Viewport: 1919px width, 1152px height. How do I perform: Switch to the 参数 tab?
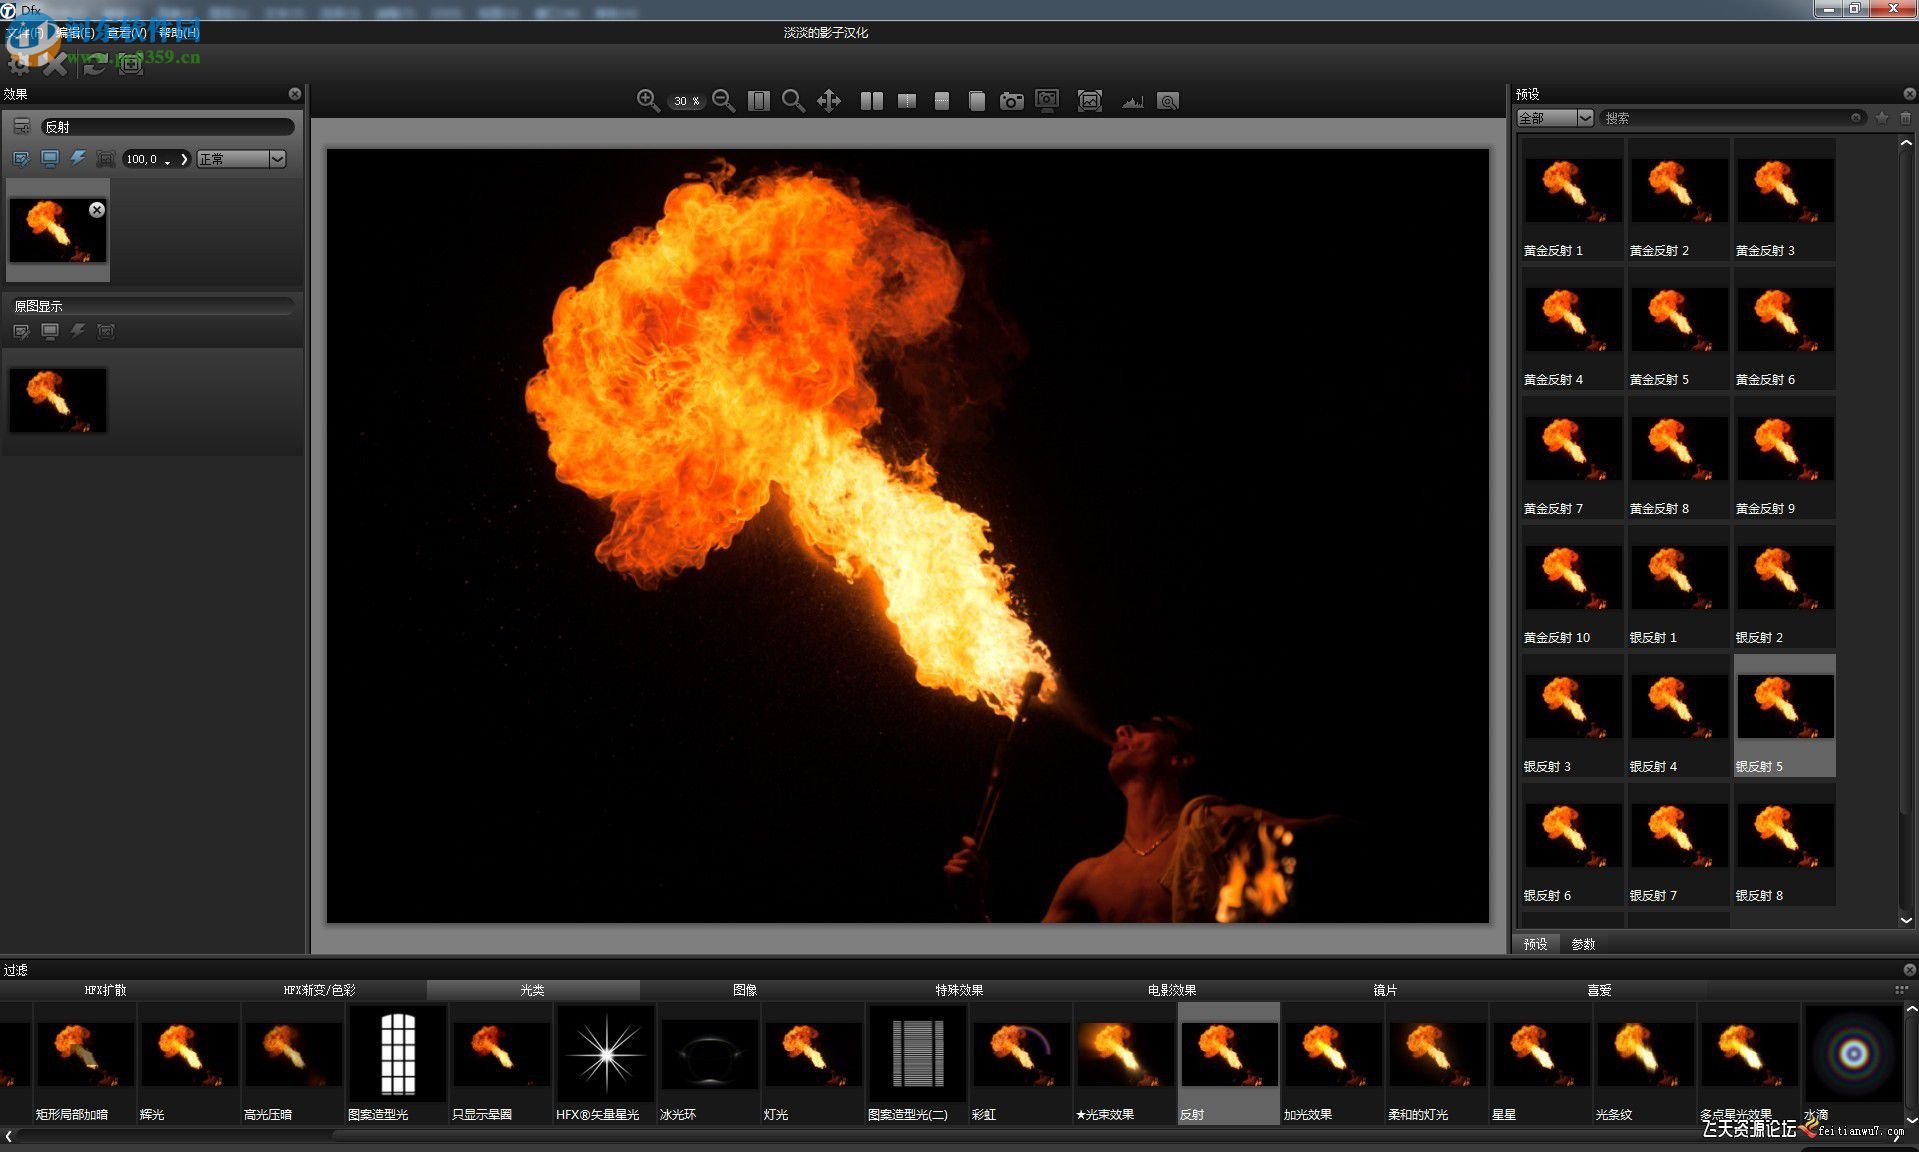[1582, 944]
